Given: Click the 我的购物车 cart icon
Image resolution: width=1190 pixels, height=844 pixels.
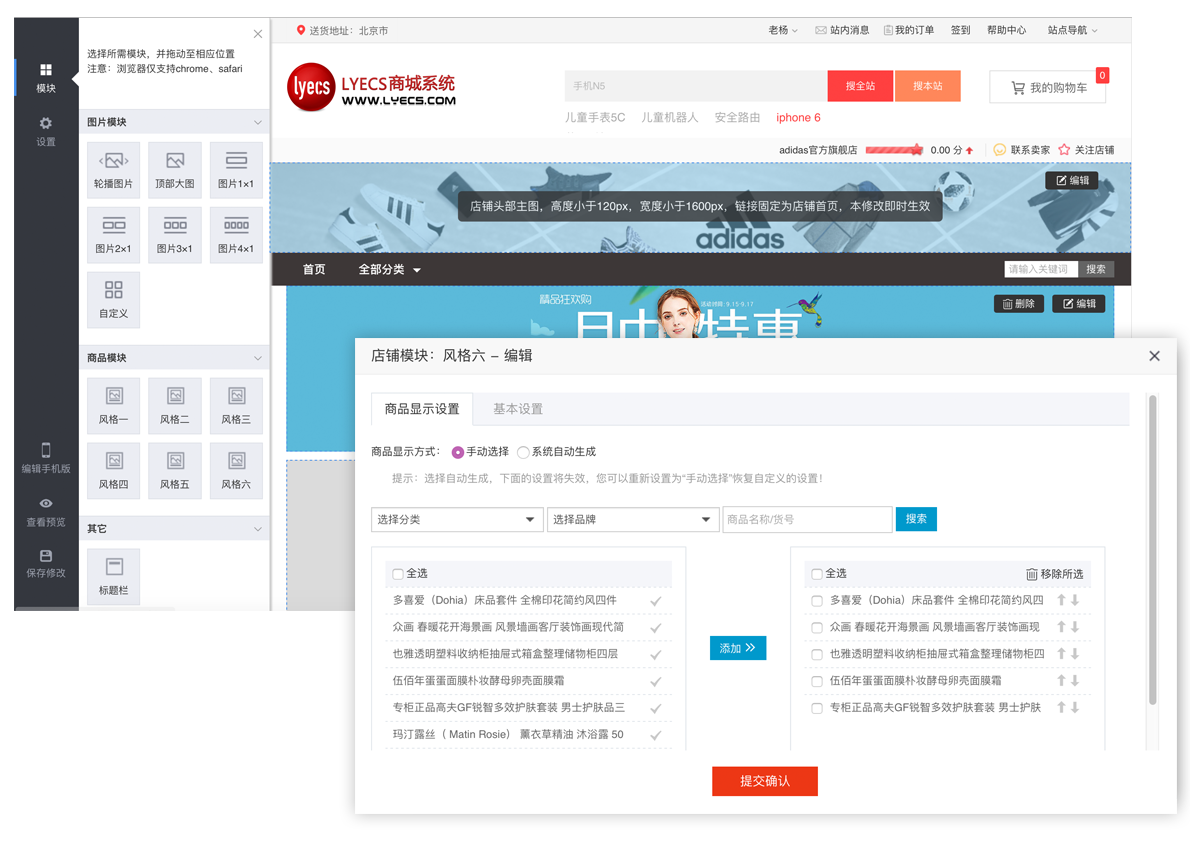Looking at the screenshot, I should 1018,88.
